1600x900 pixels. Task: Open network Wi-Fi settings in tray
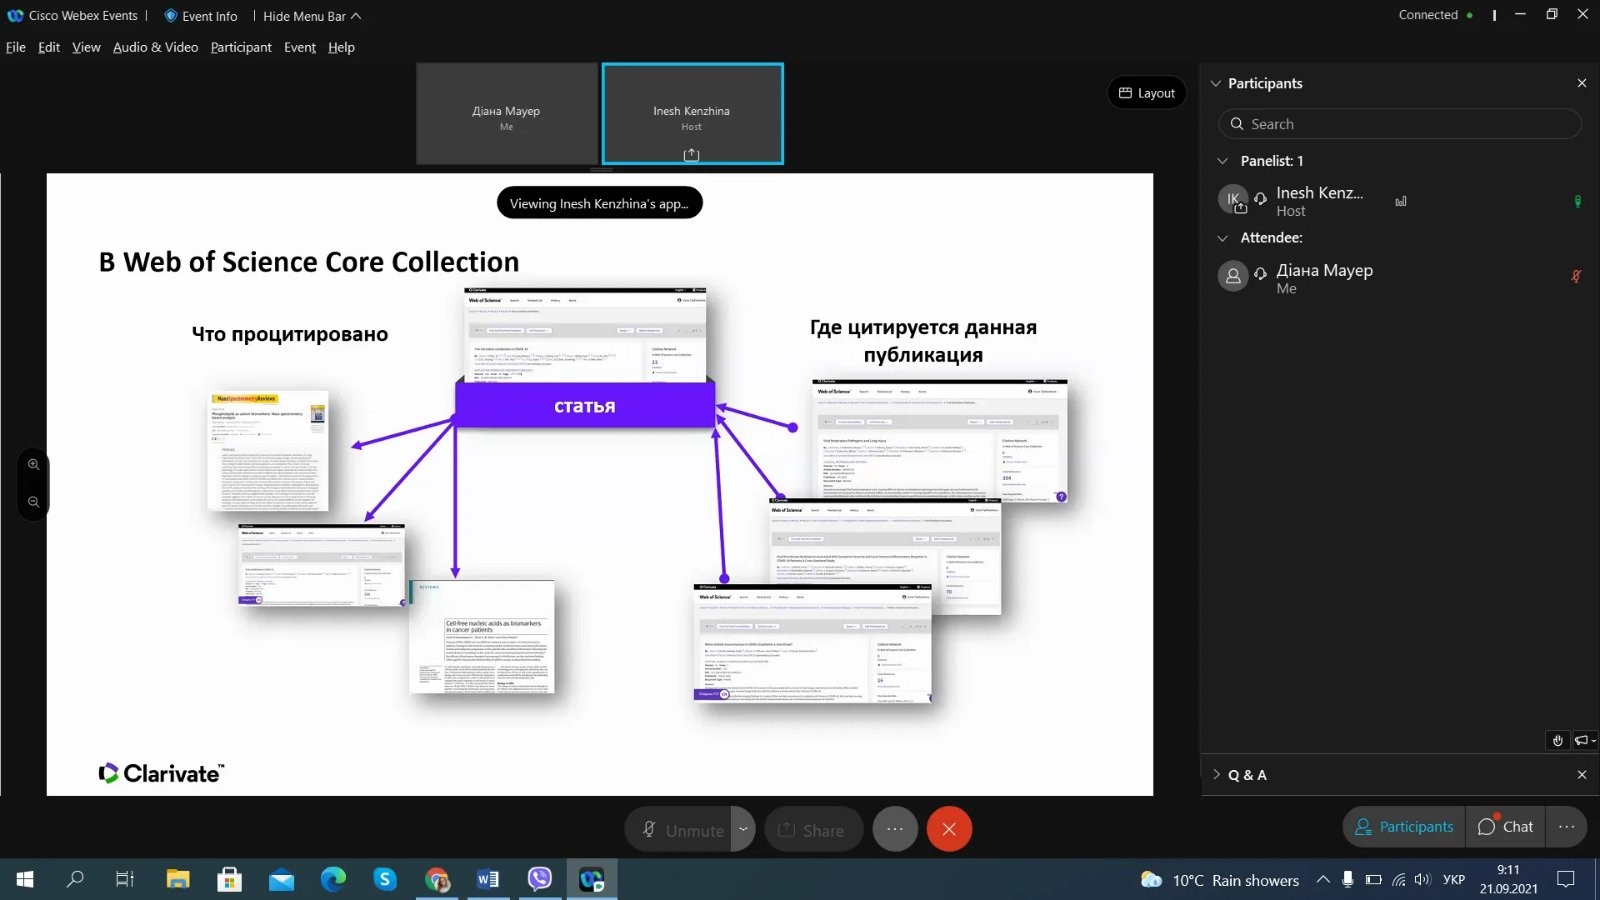[1398, 880]
